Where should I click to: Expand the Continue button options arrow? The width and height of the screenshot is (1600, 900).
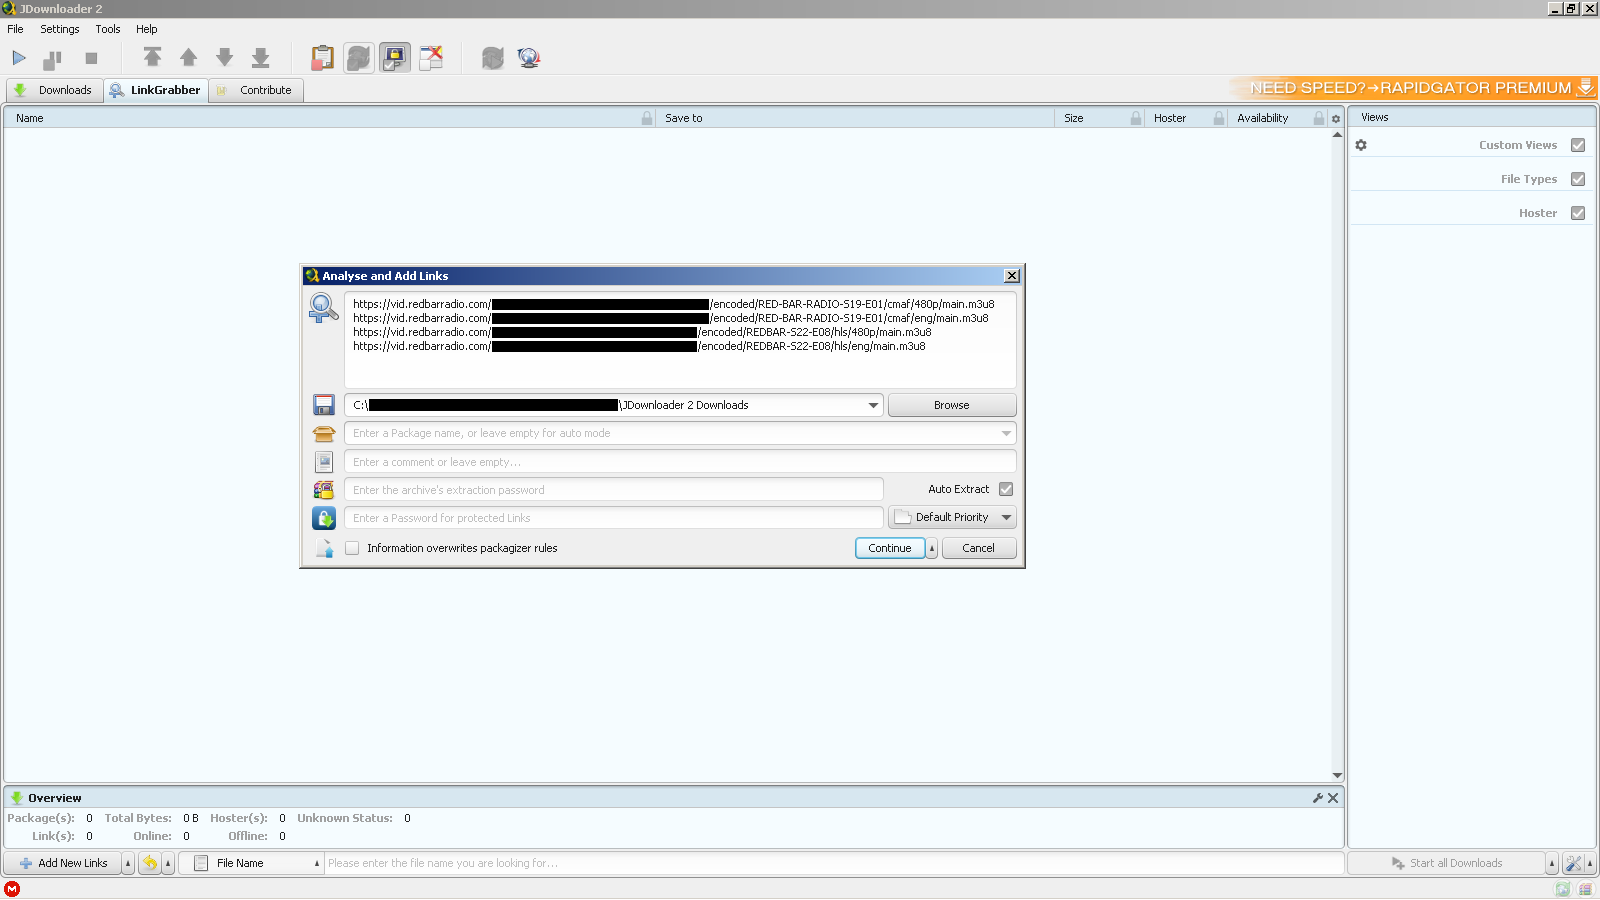point(932,548)
